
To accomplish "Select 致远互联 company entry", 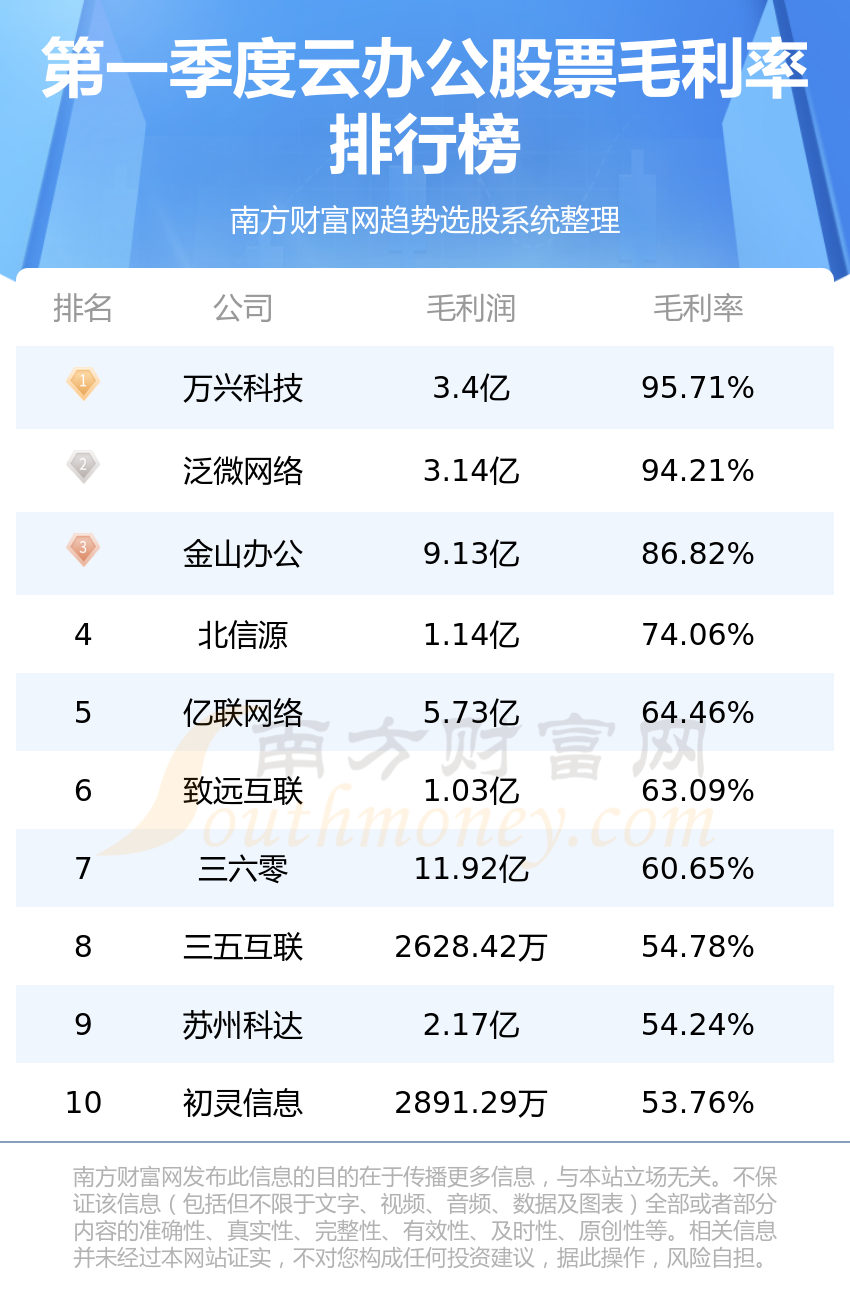I will pos(243,791).
